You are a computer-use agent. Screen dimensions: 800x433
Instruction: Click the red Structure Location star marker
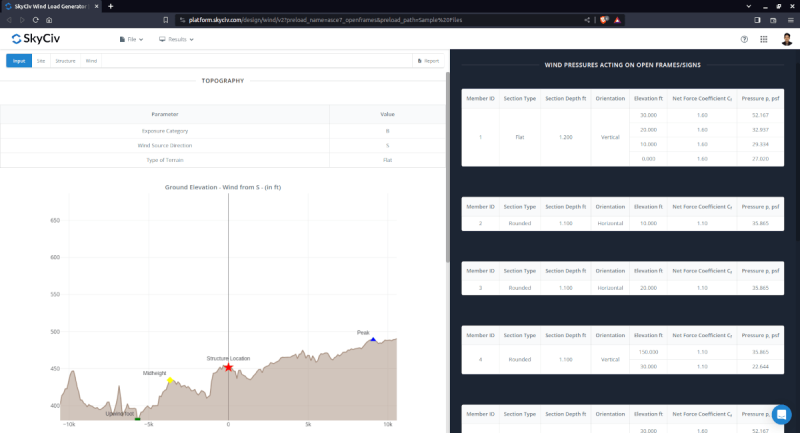click(x=229, y=368)
